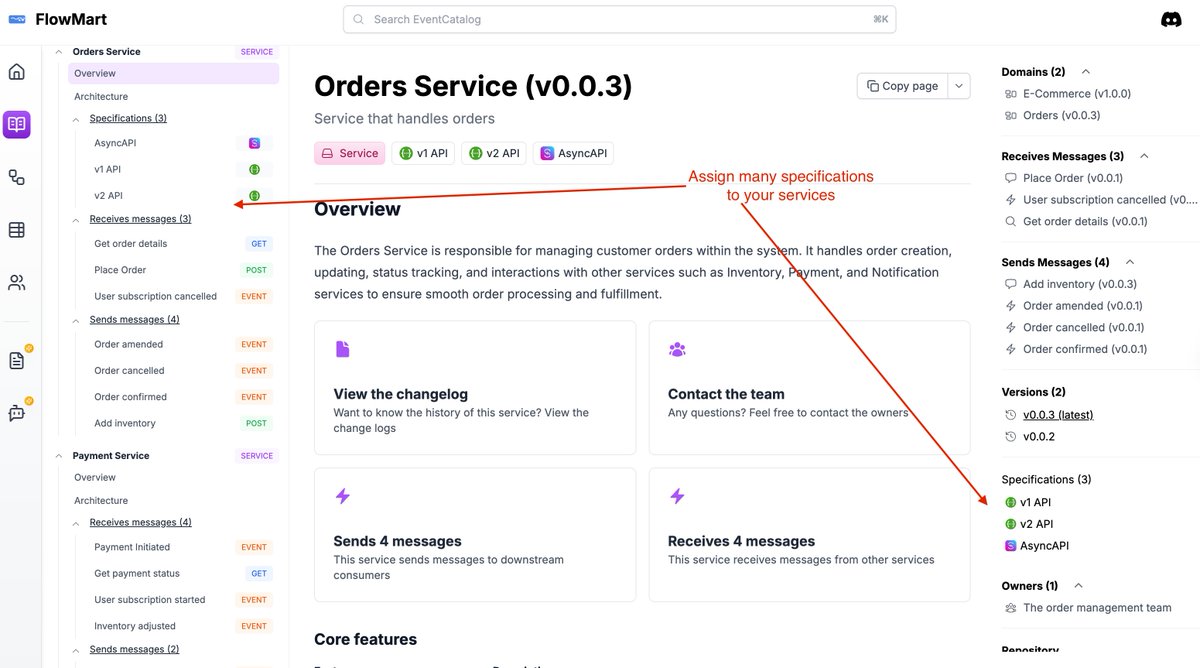Collapse the Orders Service tree node
Image resolution: width=1200 pixels, height=668 pixels.
point(59,52)
